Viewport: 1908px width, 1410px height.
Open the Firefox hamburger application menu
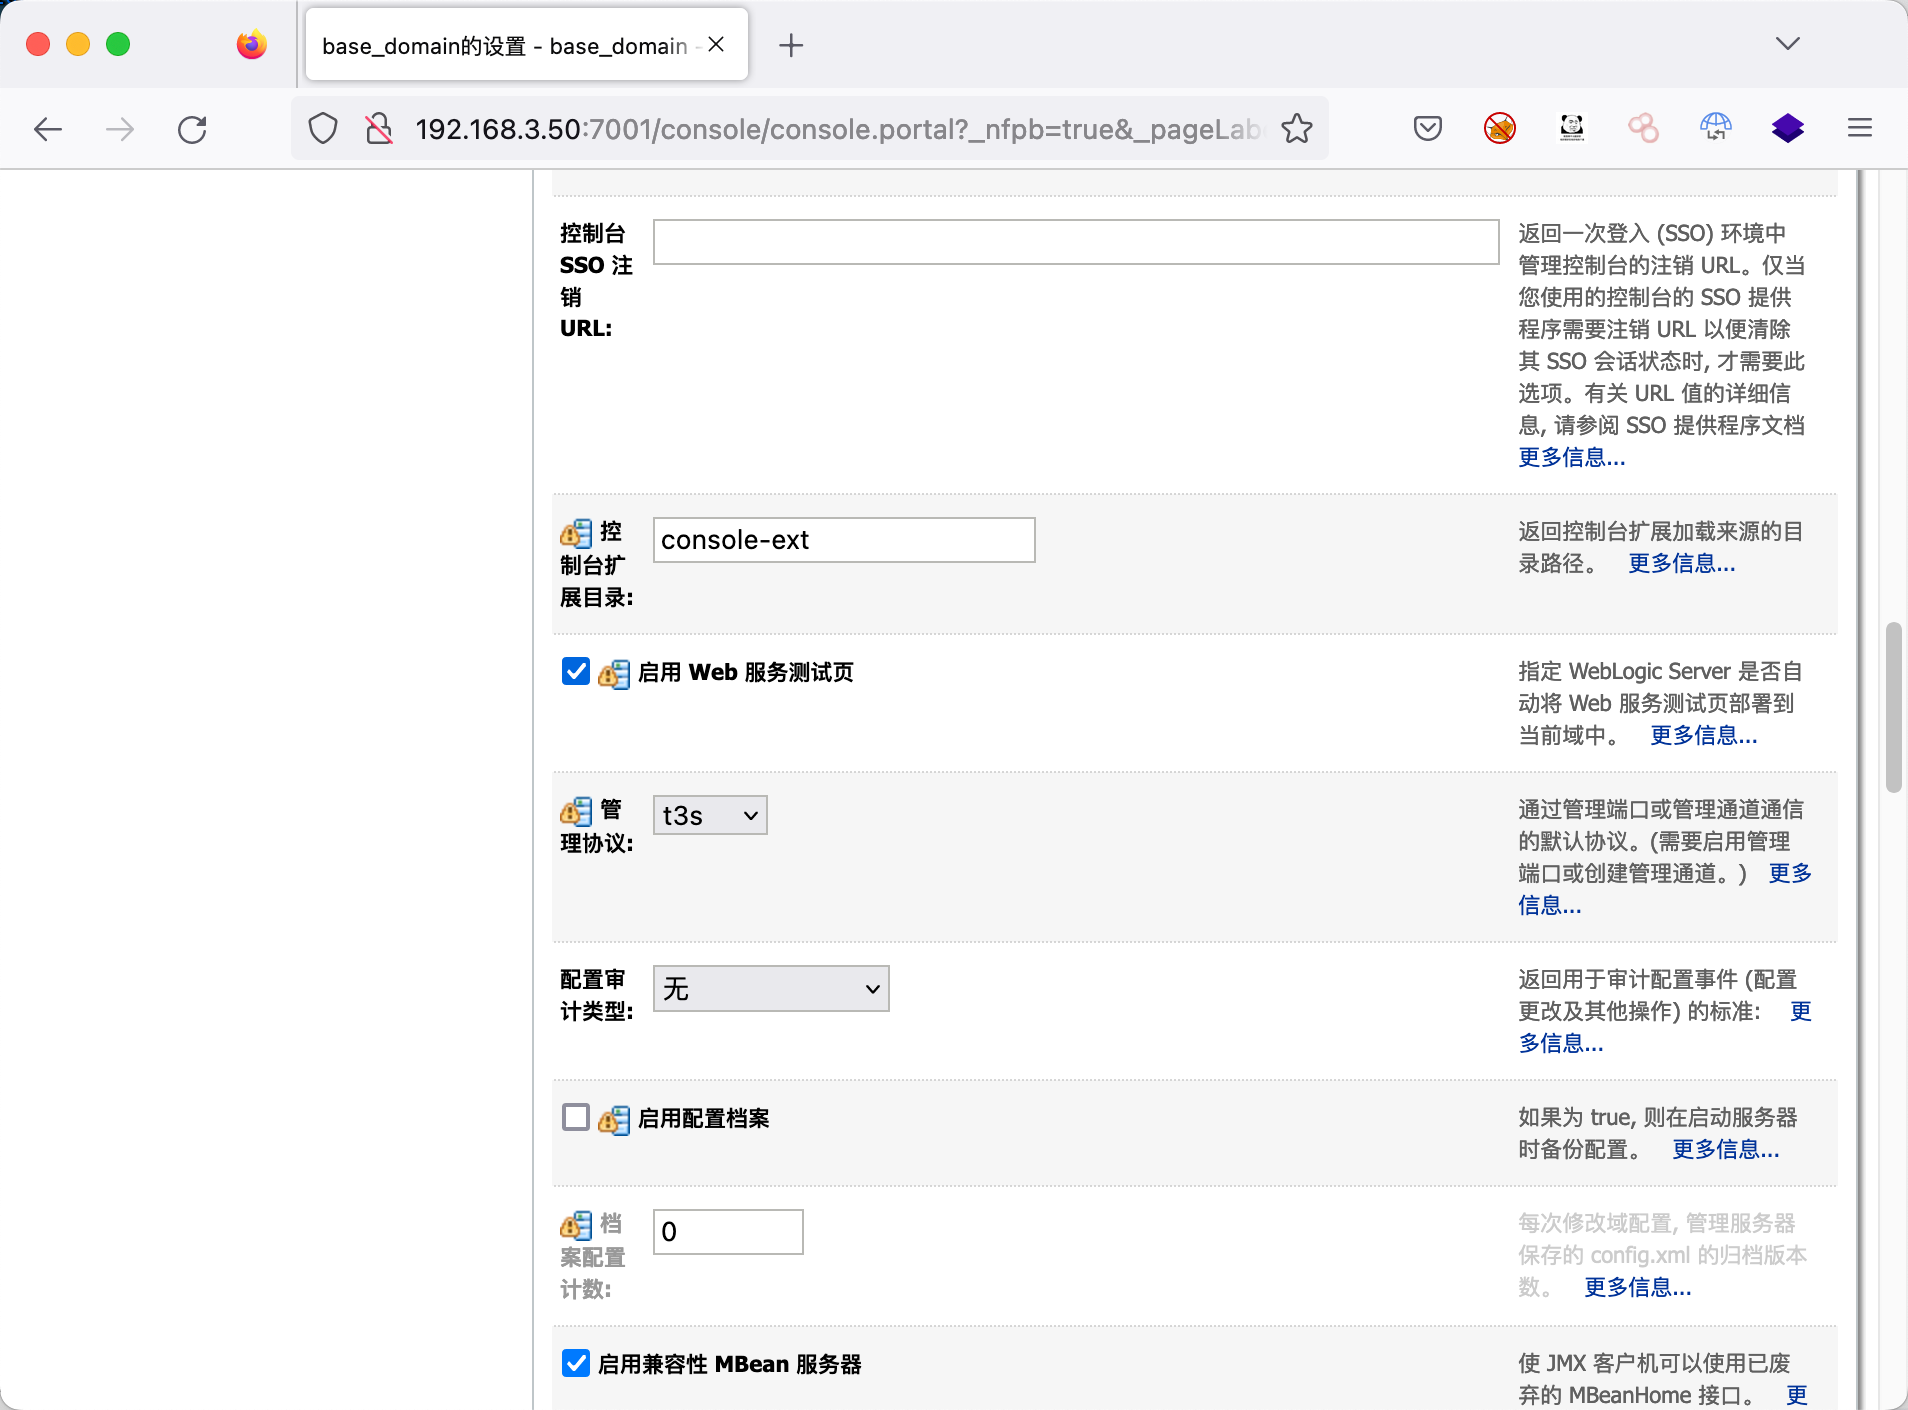point(1859,128)
